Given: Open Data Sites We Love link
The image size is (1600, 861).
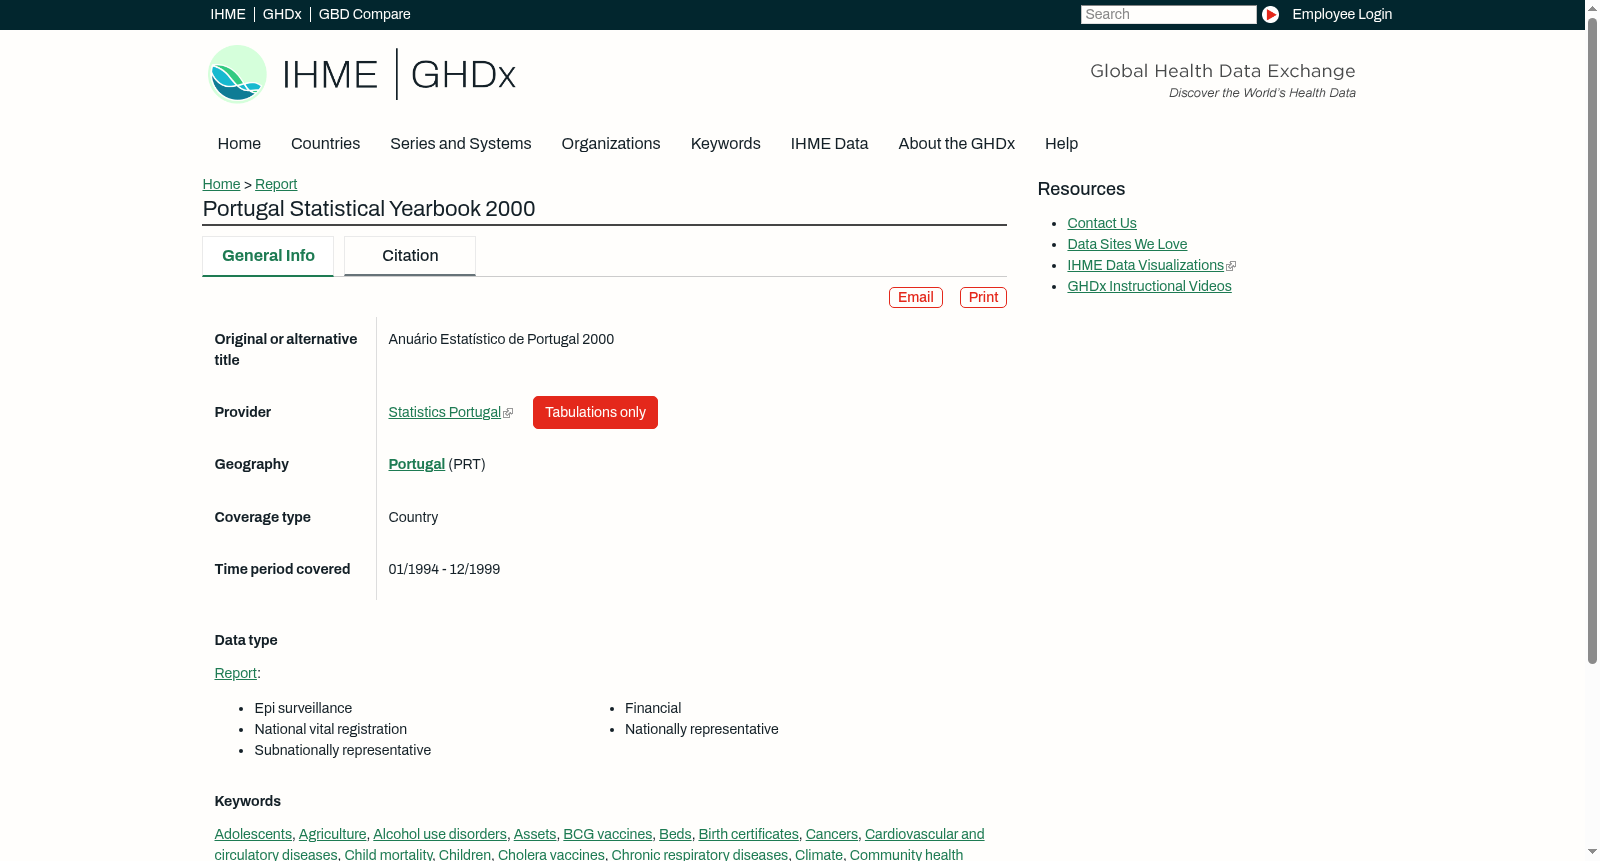Looking at the screenshot, I should (x=1127, y=244).
